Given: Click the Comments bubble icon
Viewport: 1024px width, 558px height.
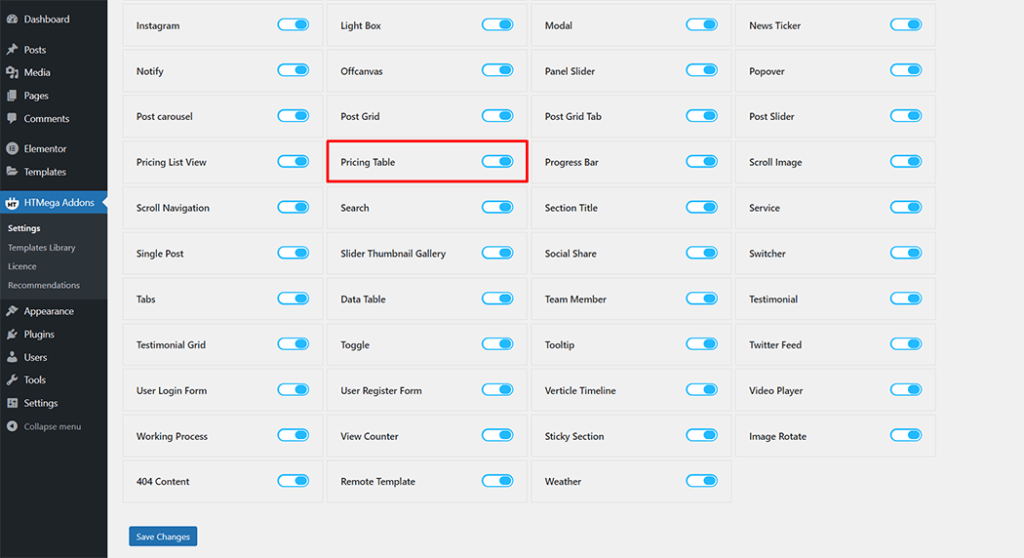Looking at the screenshot, I should click(x=12, y=118).
